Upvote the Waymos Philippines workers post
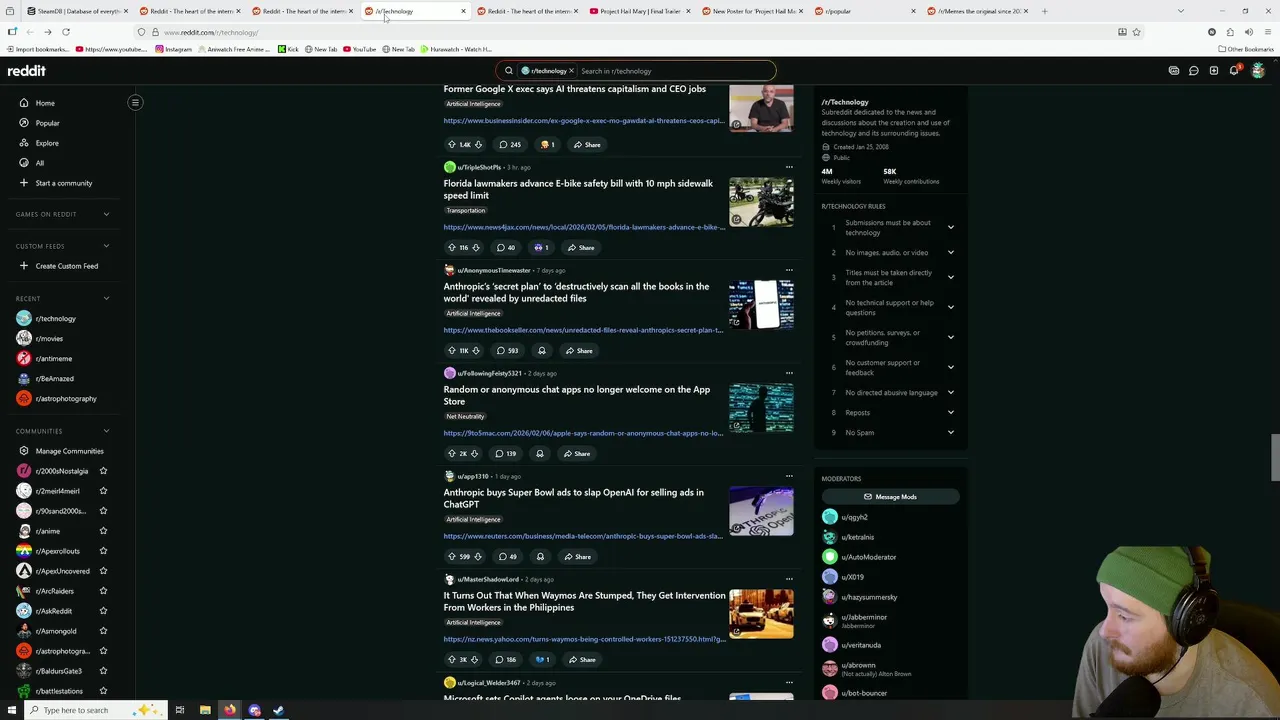This screenshot has width=1280, height=720. pyautogui.click(x=451, y=659)
